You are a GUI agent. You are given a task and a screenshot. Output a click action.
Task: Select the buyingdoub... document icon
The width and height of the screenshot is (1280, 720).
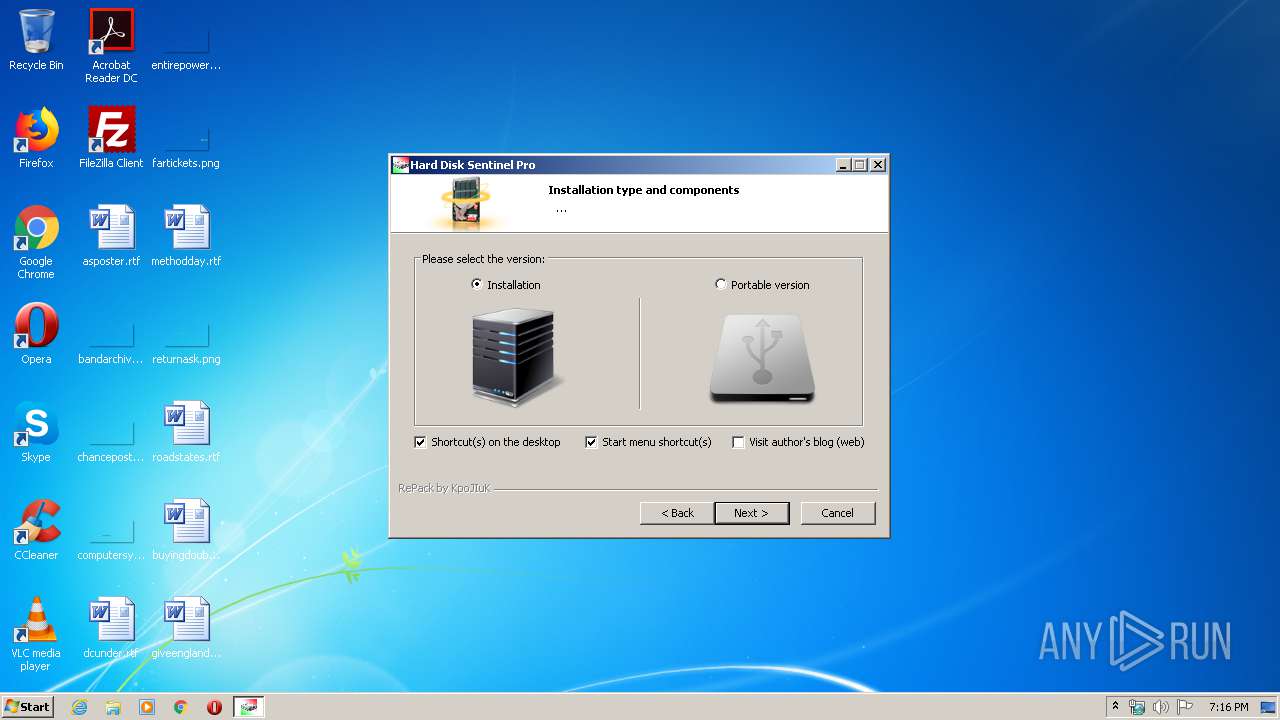[x=186, y=530]
